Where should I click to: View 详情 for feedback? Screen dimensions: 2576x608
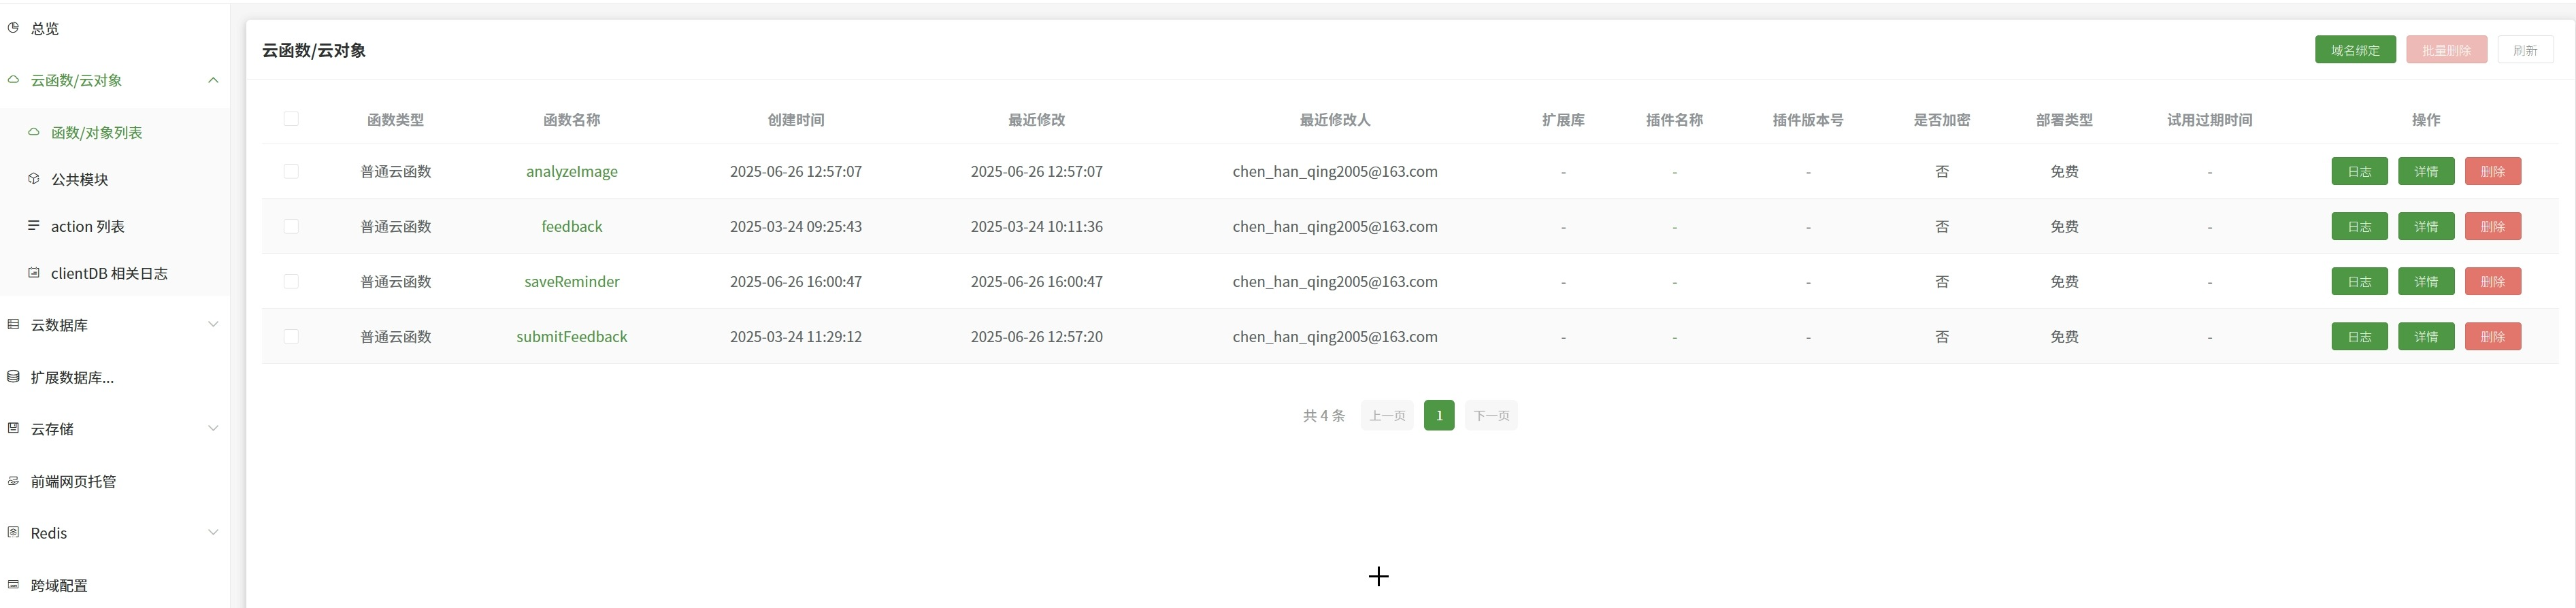[x=2426, y=226]
